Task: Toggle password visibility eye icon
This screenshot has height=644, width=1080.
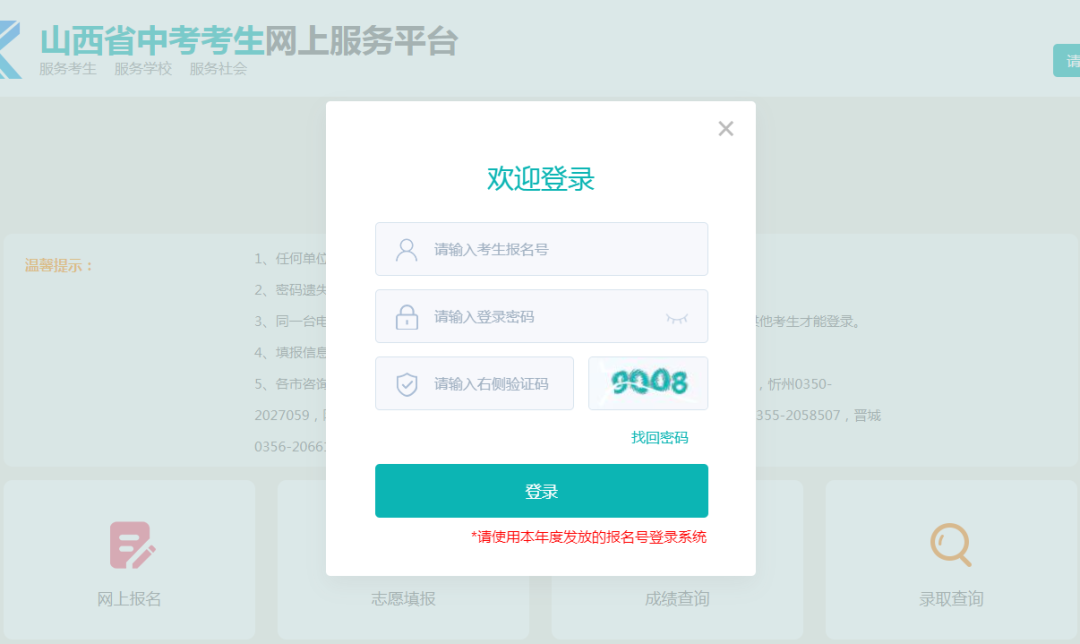Action: coord(676,318)
